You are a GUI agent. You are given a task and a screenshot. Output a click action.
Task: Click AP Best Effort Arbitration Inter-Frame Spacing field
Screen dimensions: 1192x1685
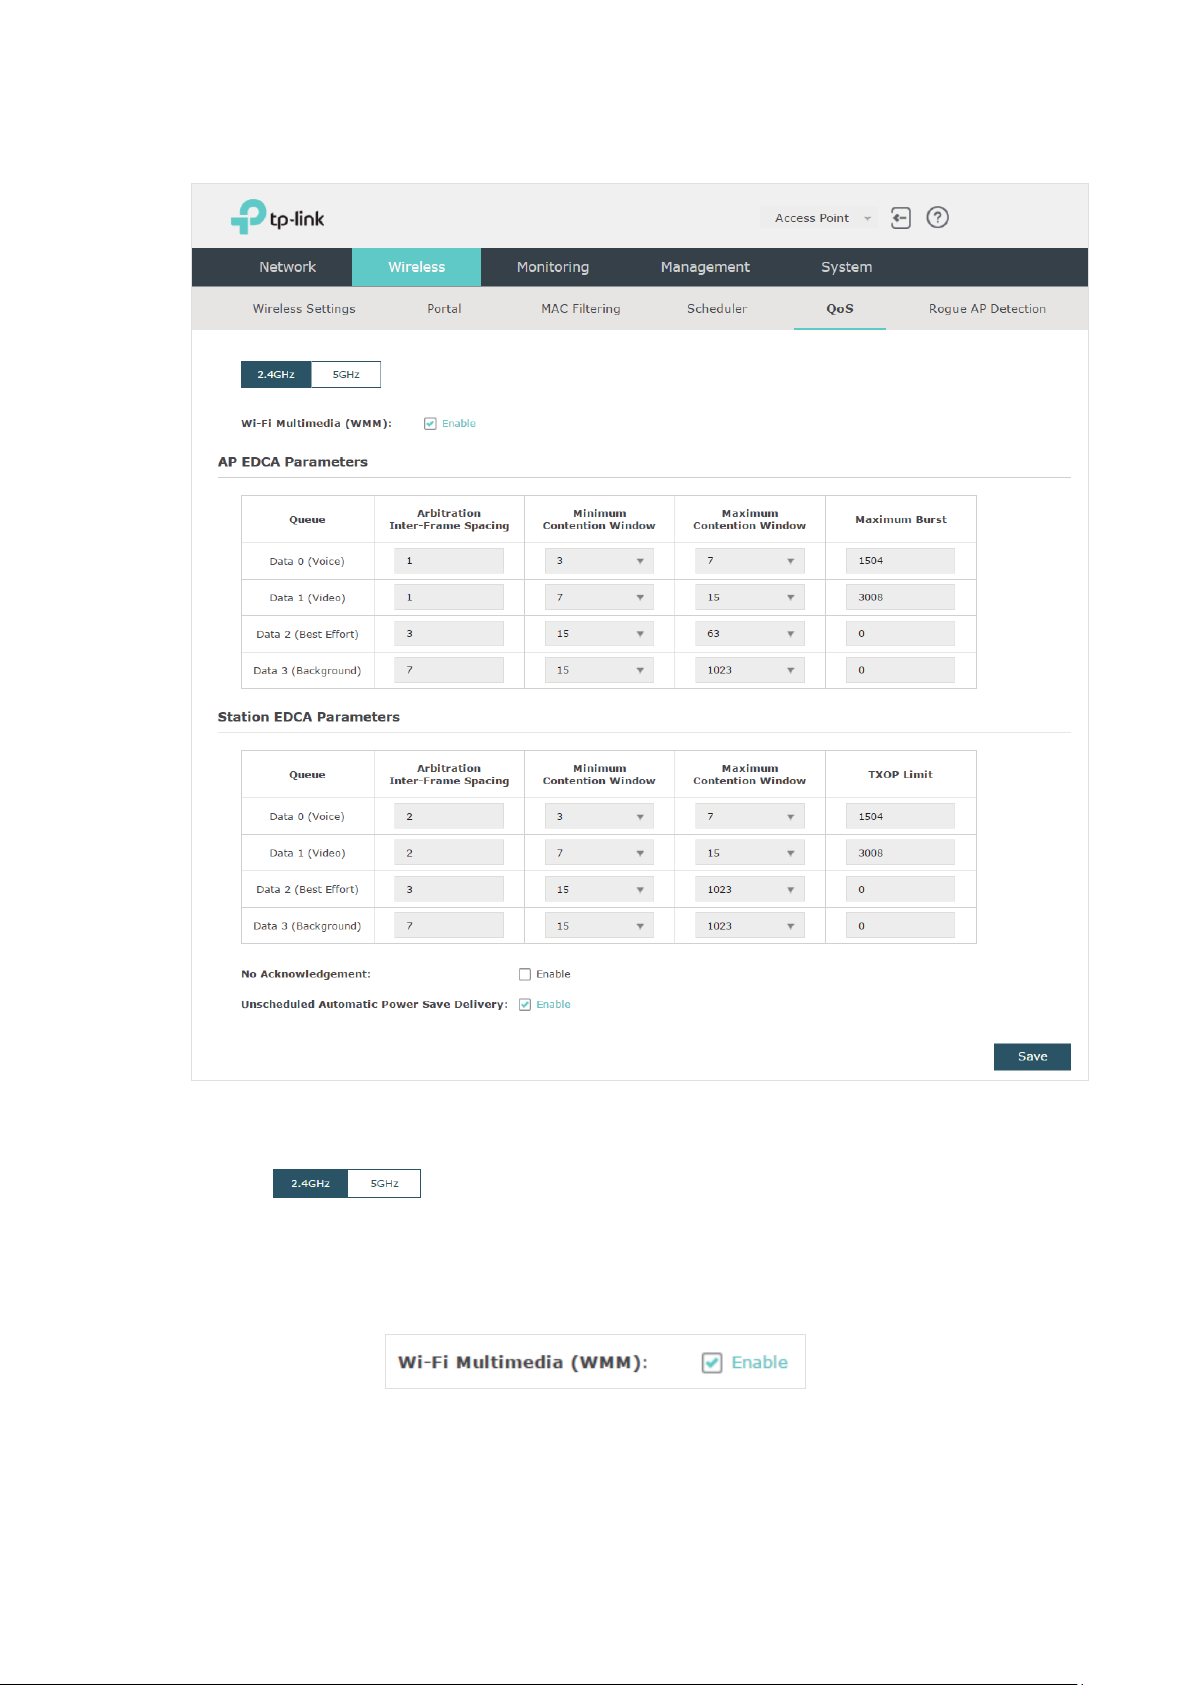pos(449,634)
